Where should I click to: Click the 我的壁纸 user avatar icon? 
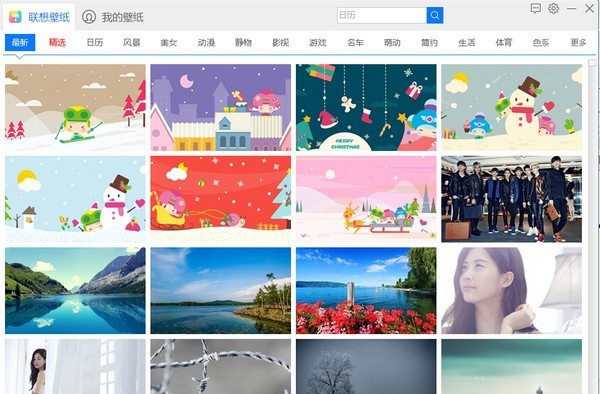tap(89, 17)
